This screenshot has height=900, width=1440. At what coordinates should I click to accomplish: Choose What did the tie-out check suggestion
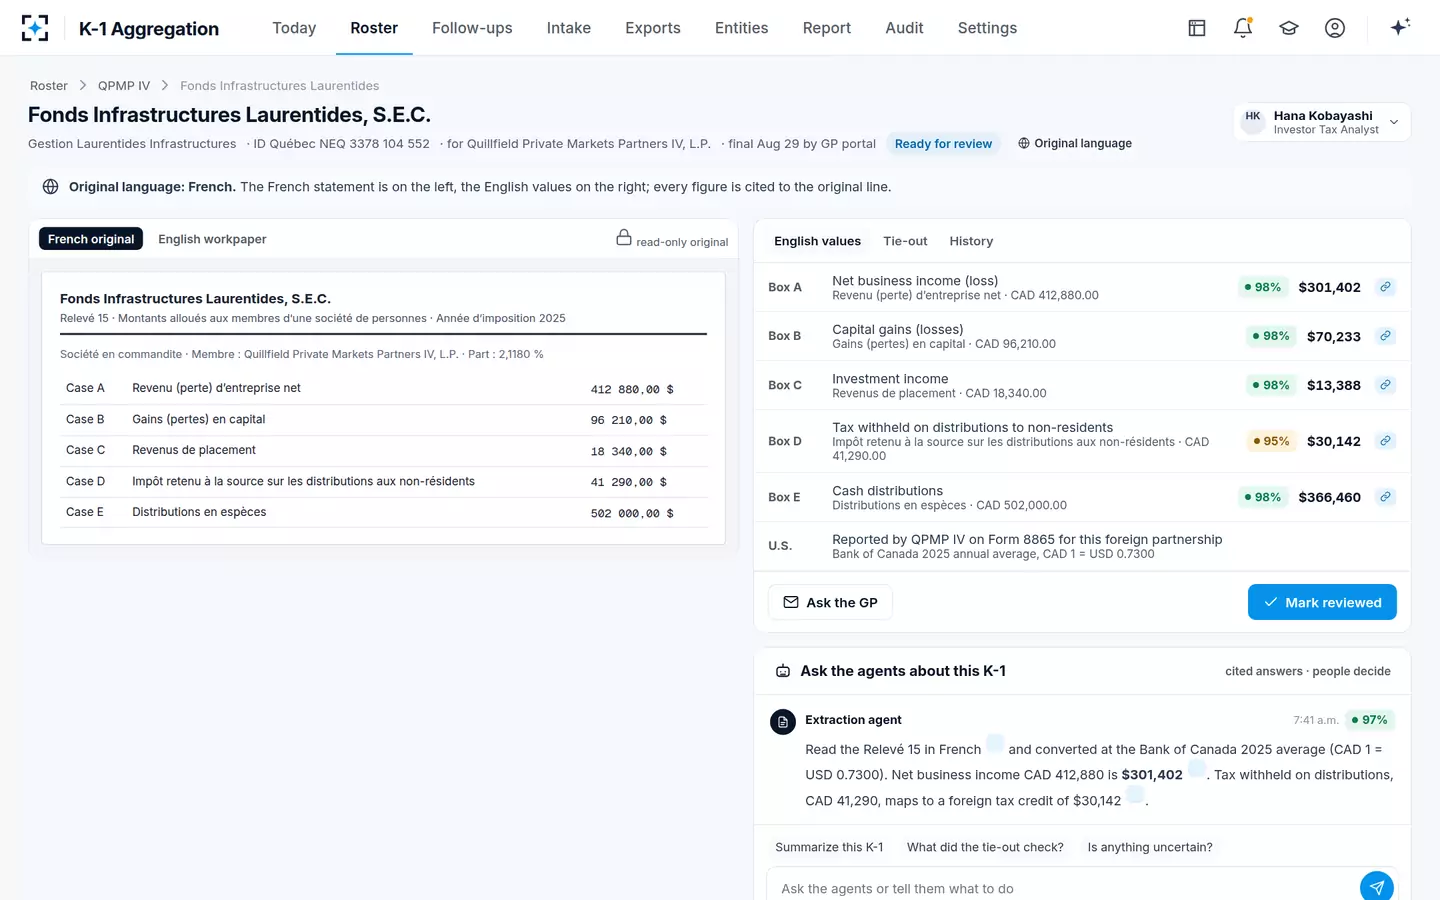point(985,847)
